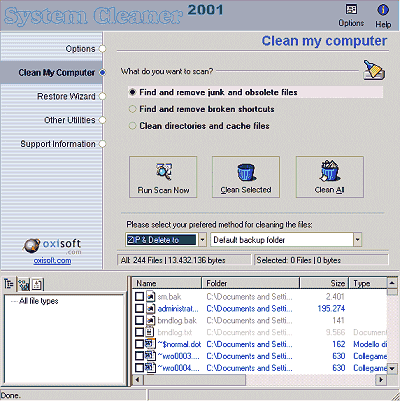This screenshot has width=400, height=401.
Task: Check the box for bmdlog.bak
Action: 139,320
